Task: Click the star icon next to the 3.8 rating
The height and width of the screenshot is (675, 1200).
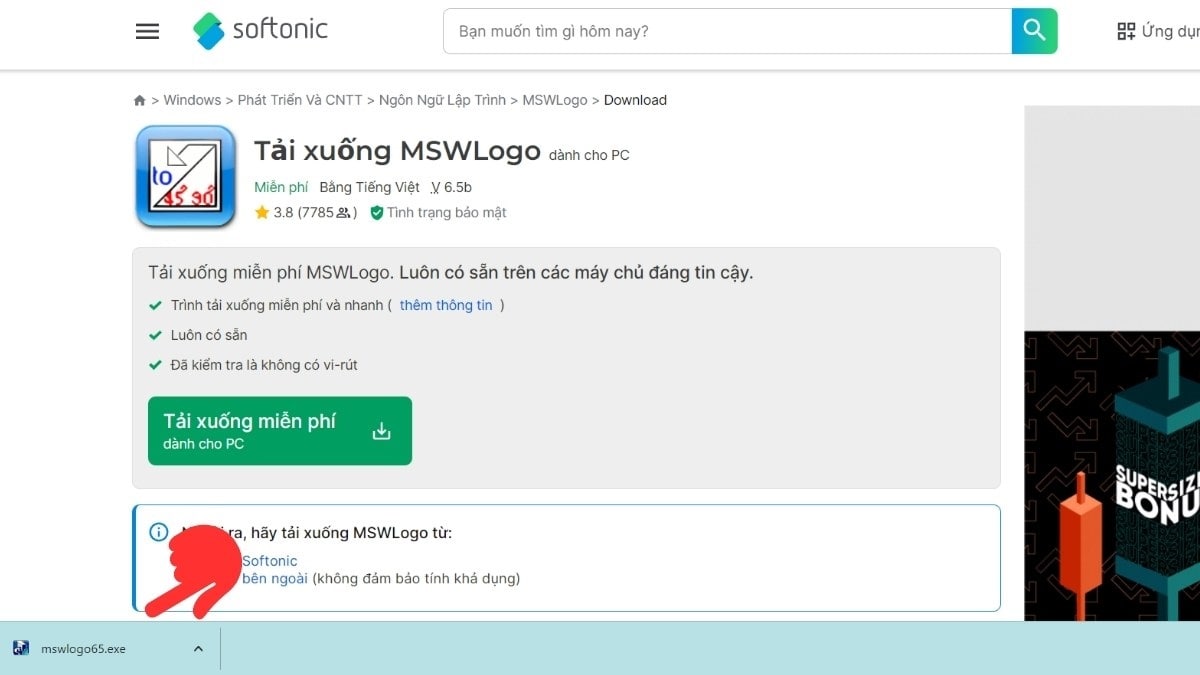Action: (x=264, y=212)
